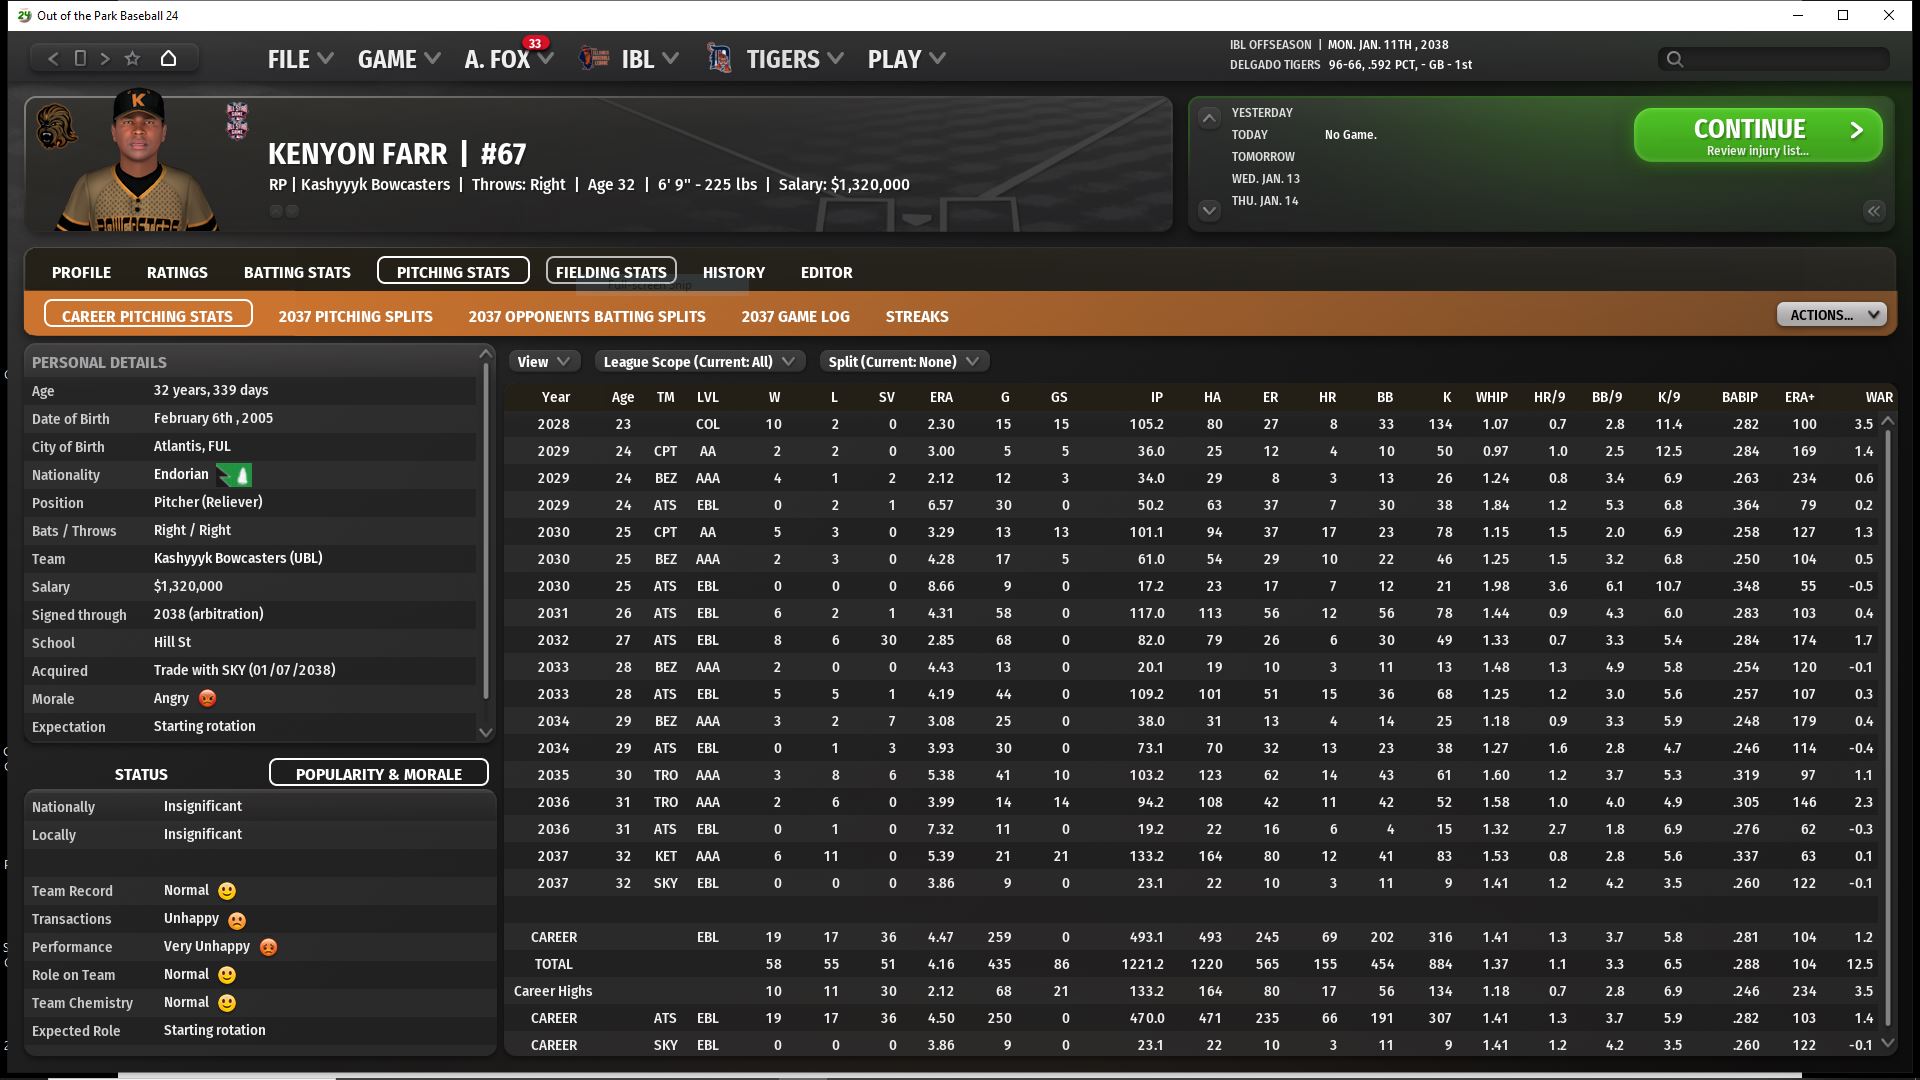Screen dimensions: 1920x1080
Task: Expand the Actions dropdown
Action: click(x=1830, y=315)
